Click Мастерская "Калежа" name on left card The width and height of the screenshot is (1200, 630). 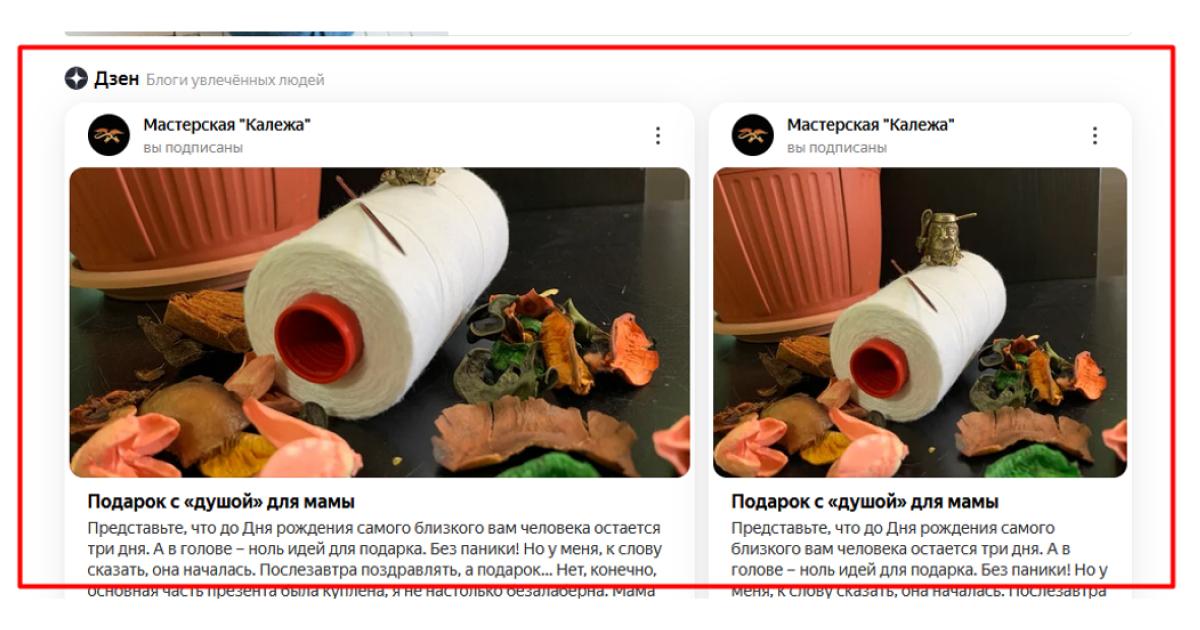point(227,125)
